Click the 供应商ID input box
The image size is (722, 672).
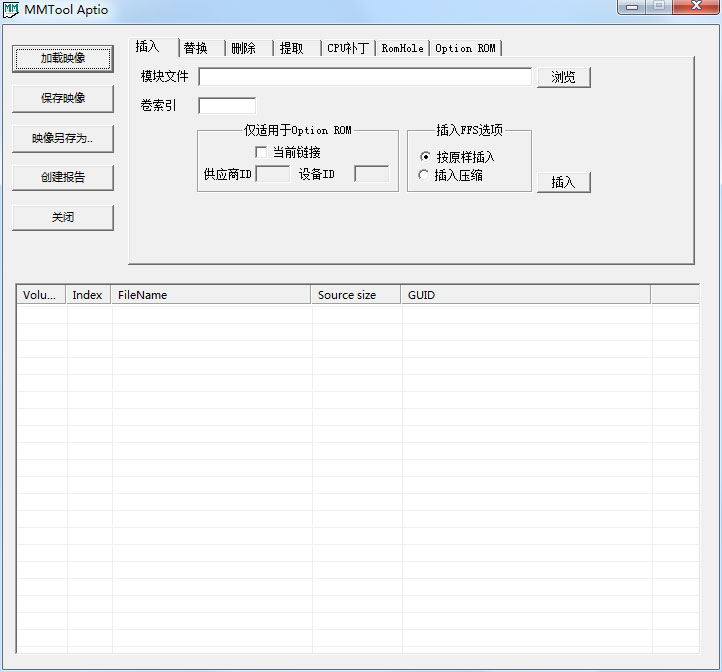(273, 174)
